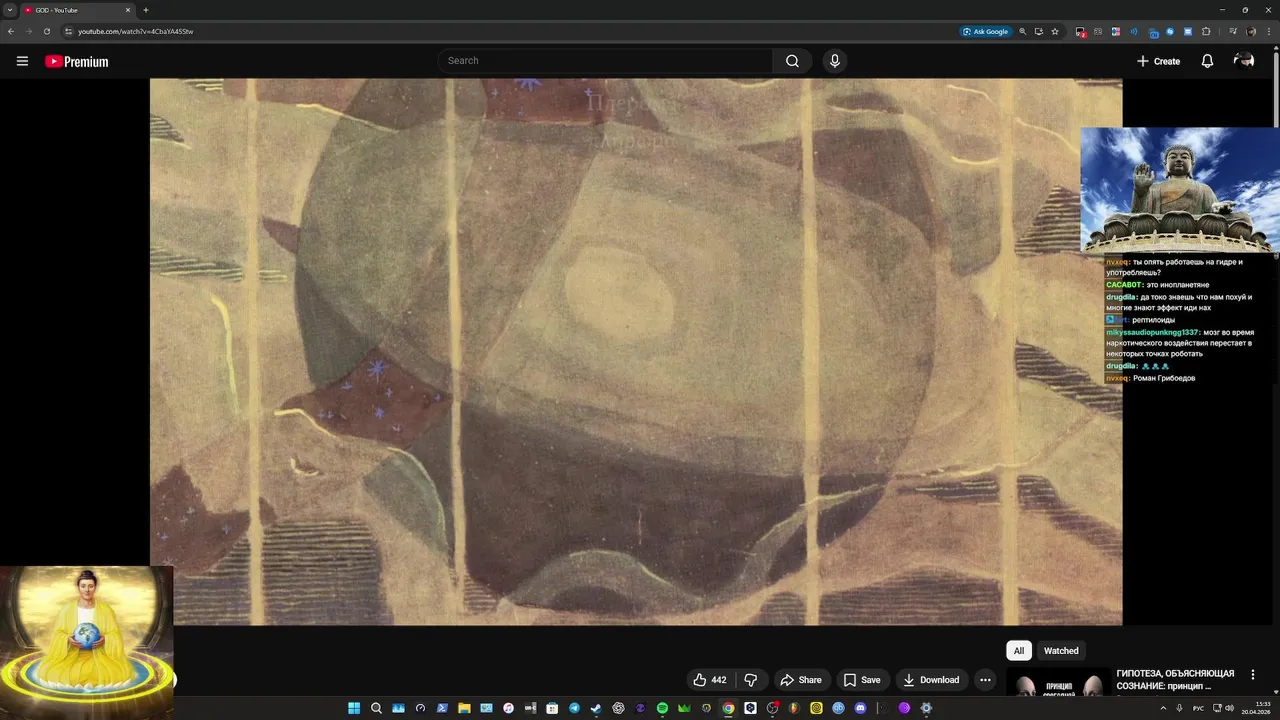
Task: Open extension with red 2 badge
Action: 1081,32
